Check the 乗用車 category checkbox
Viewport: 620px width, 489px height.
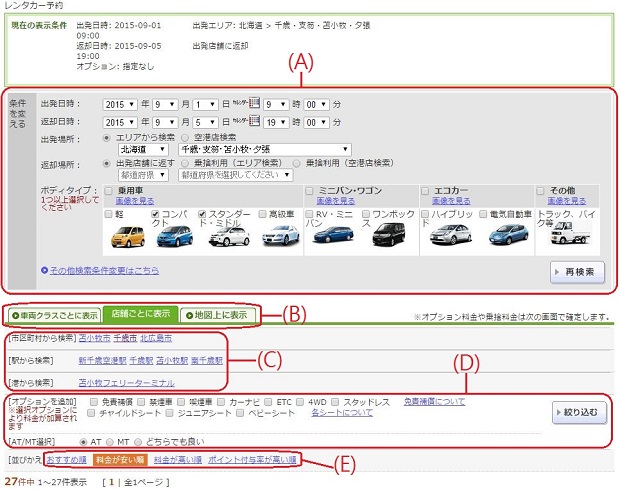click(x=109, y=191)
